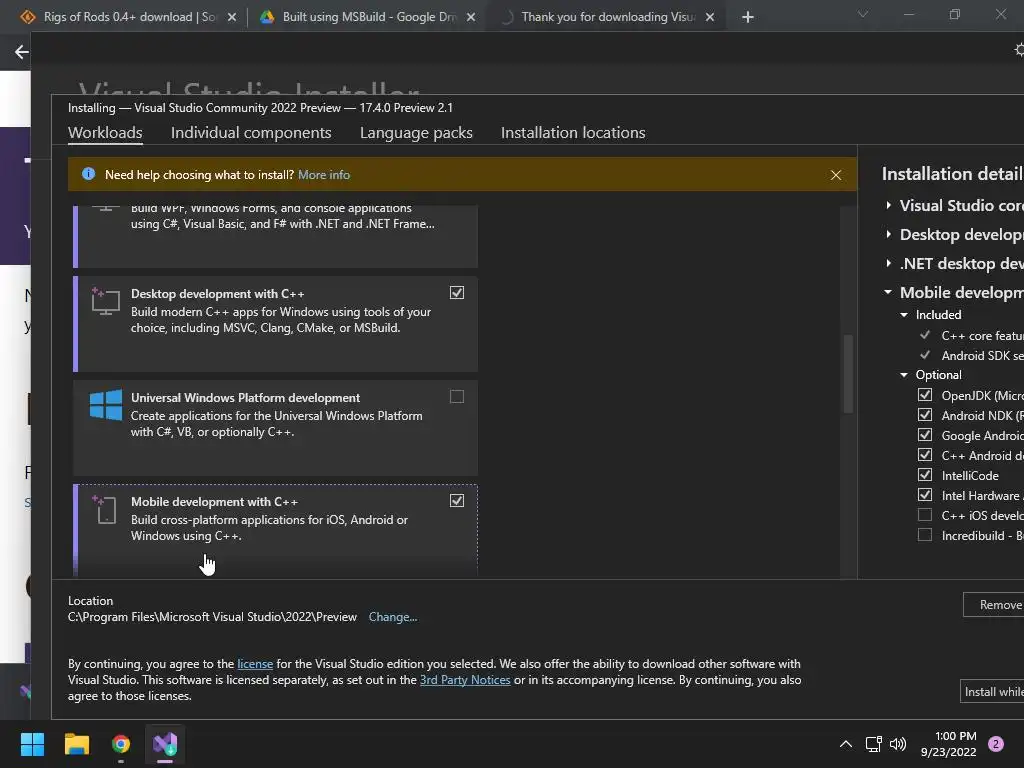Click the C++ core features included item
The height and width of the screenshot is (768, 1024).
(x=982, y=336)
